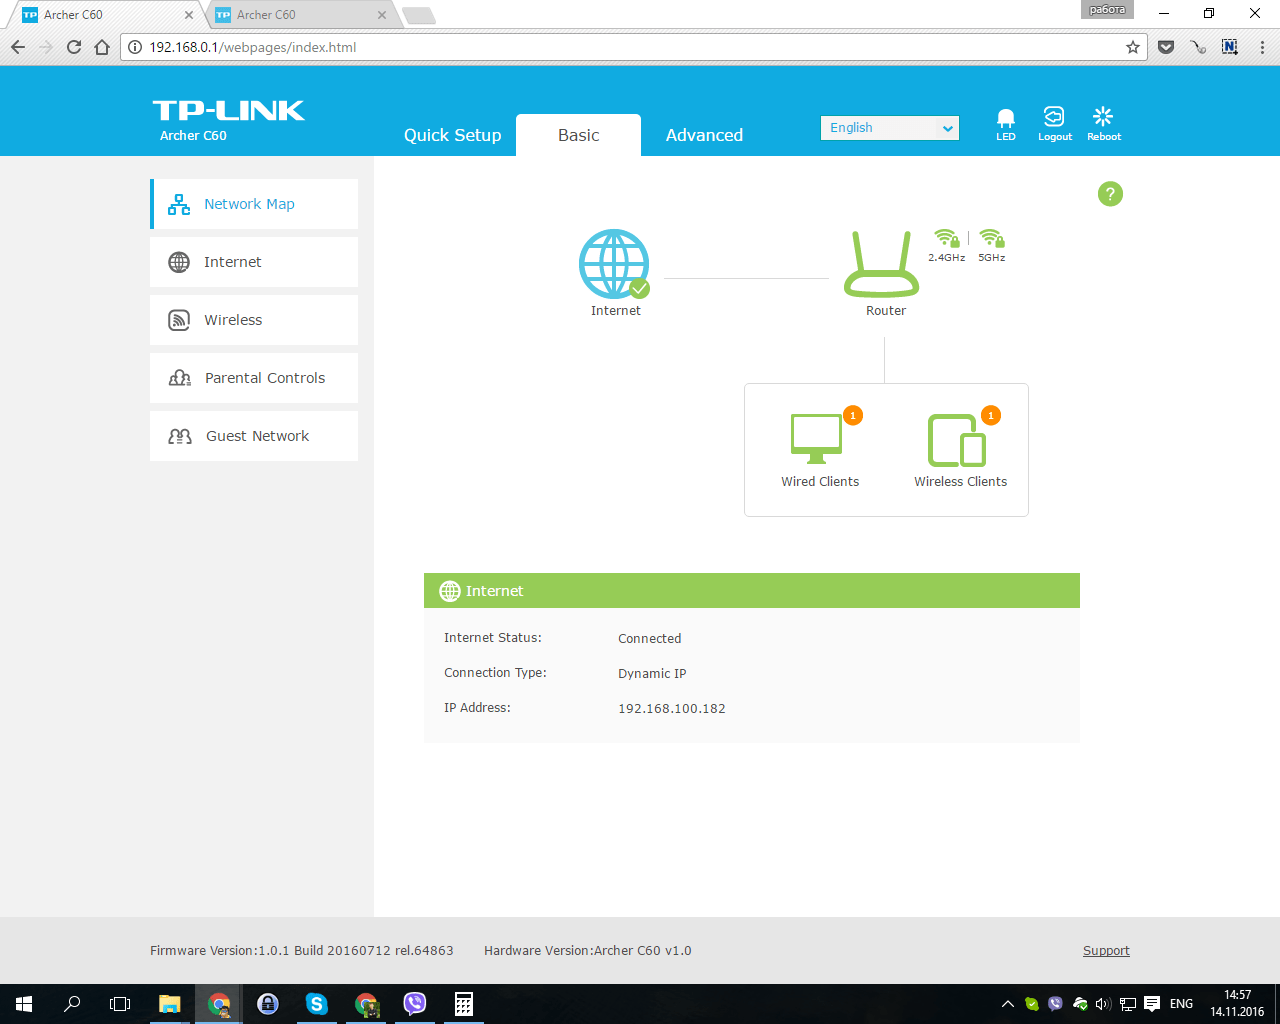Open the Wireless Clients icon
The image size is (1280, 1024).
pyautogui.click(x=957, y=441)
